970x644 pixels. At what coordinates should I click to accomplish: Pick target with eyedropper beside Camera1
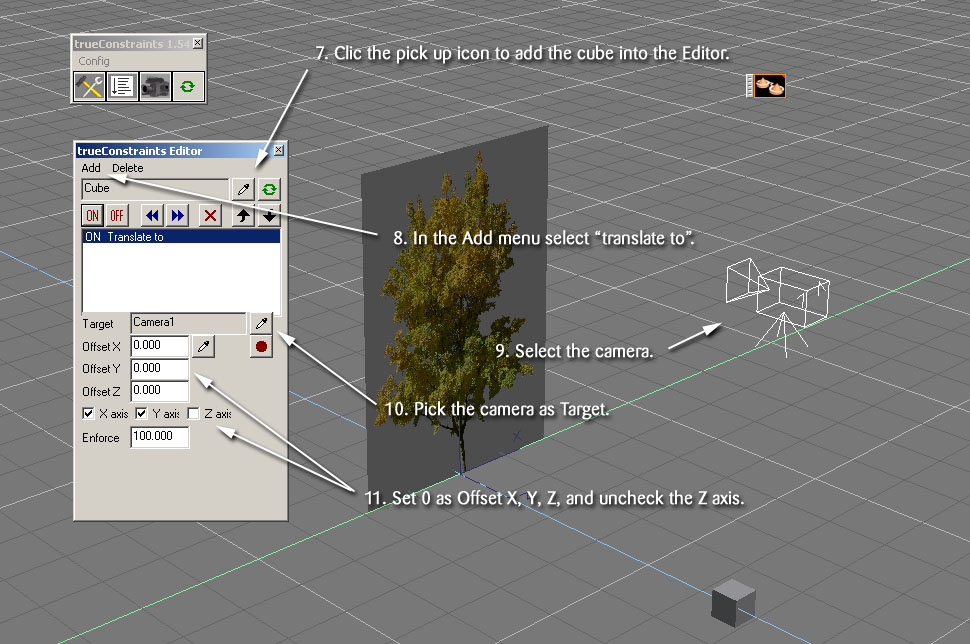pos(261,323)
